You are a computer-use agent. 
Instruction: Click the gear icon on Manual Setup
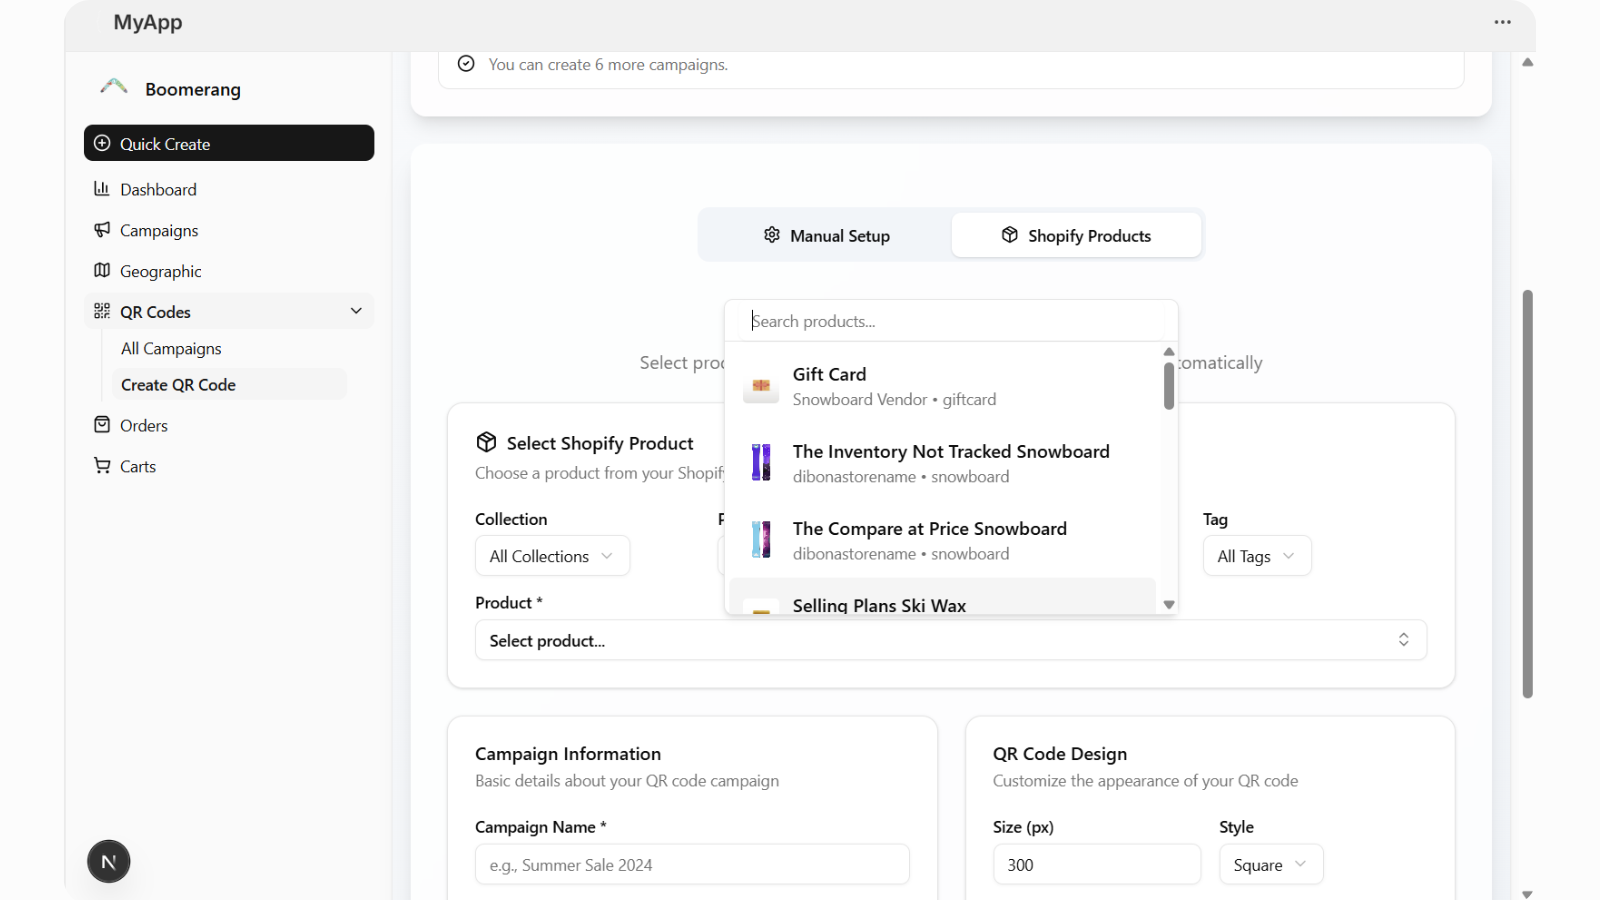point(772,234)
